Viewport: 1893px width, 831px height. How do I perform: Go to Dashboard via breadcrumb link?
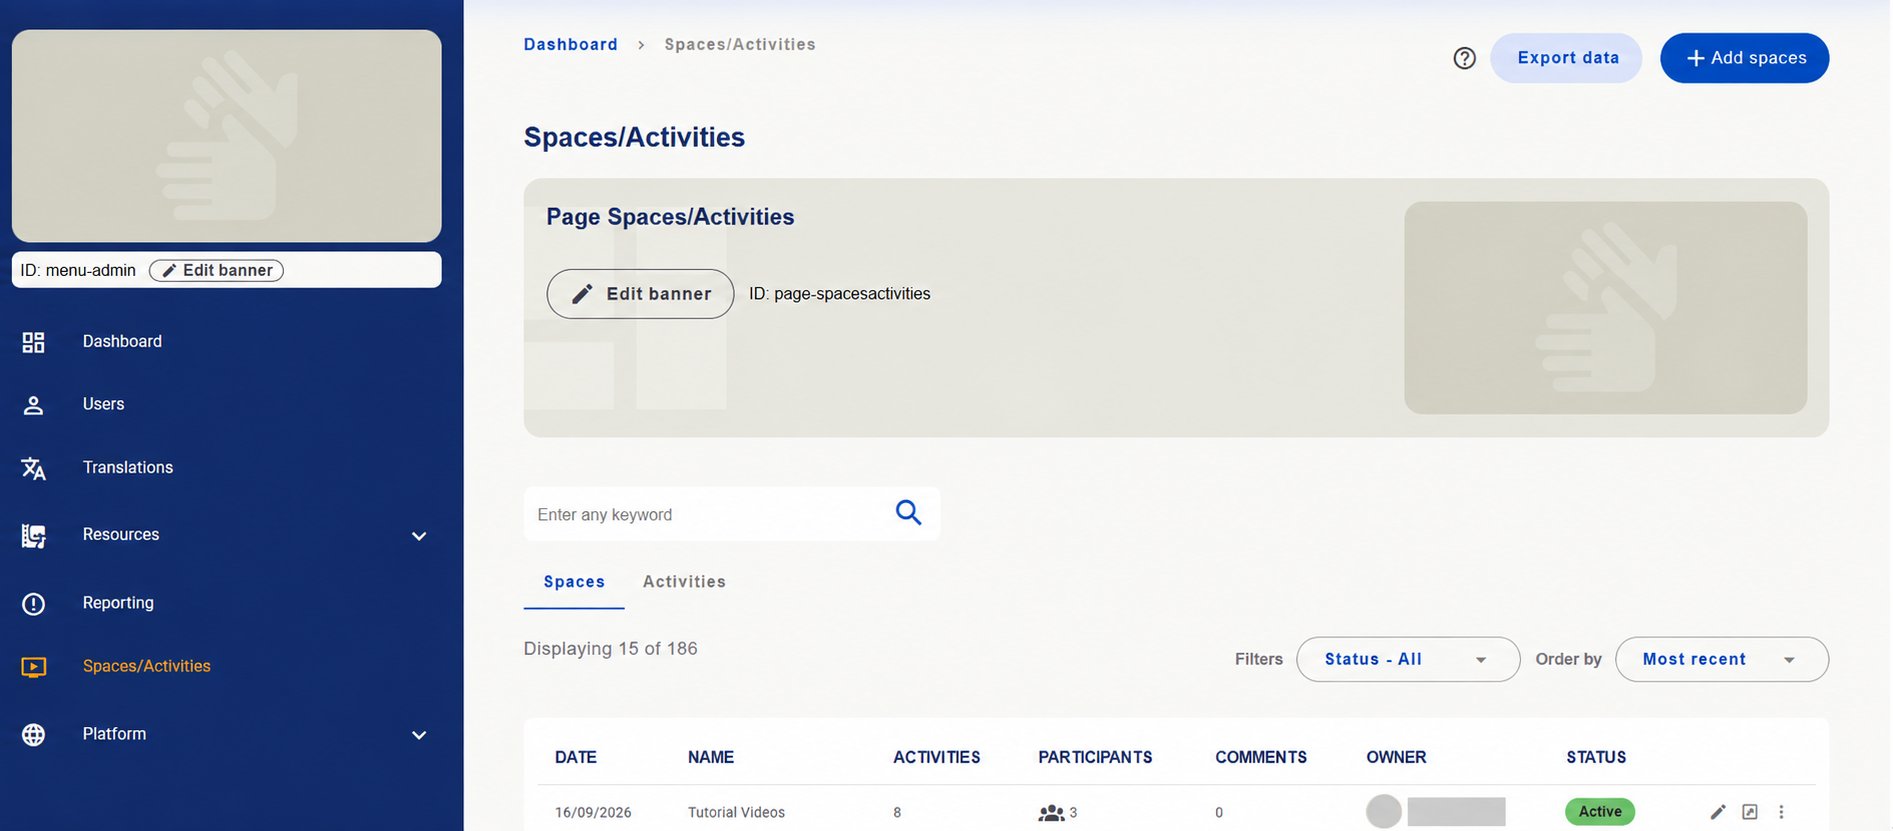tap(571, 44)
